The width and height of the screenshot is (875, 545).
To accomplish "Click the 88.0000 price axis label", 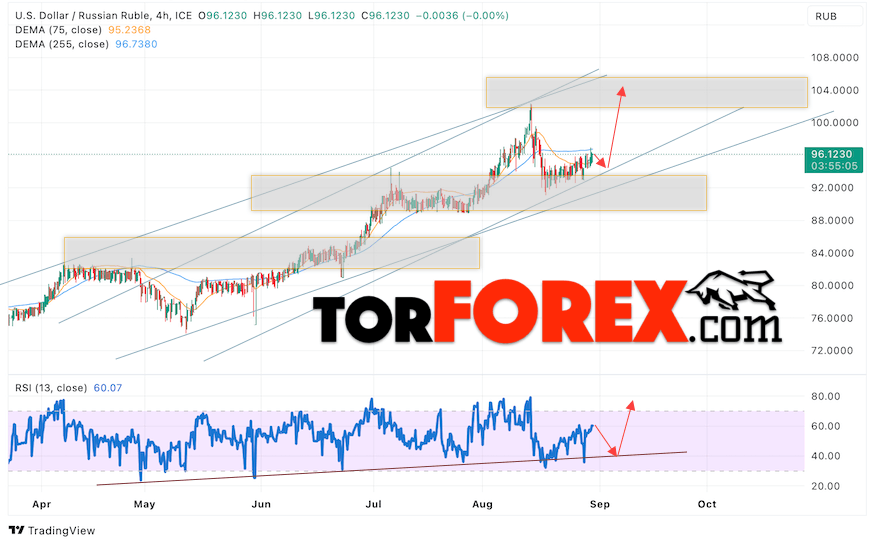I will [833, 220].
